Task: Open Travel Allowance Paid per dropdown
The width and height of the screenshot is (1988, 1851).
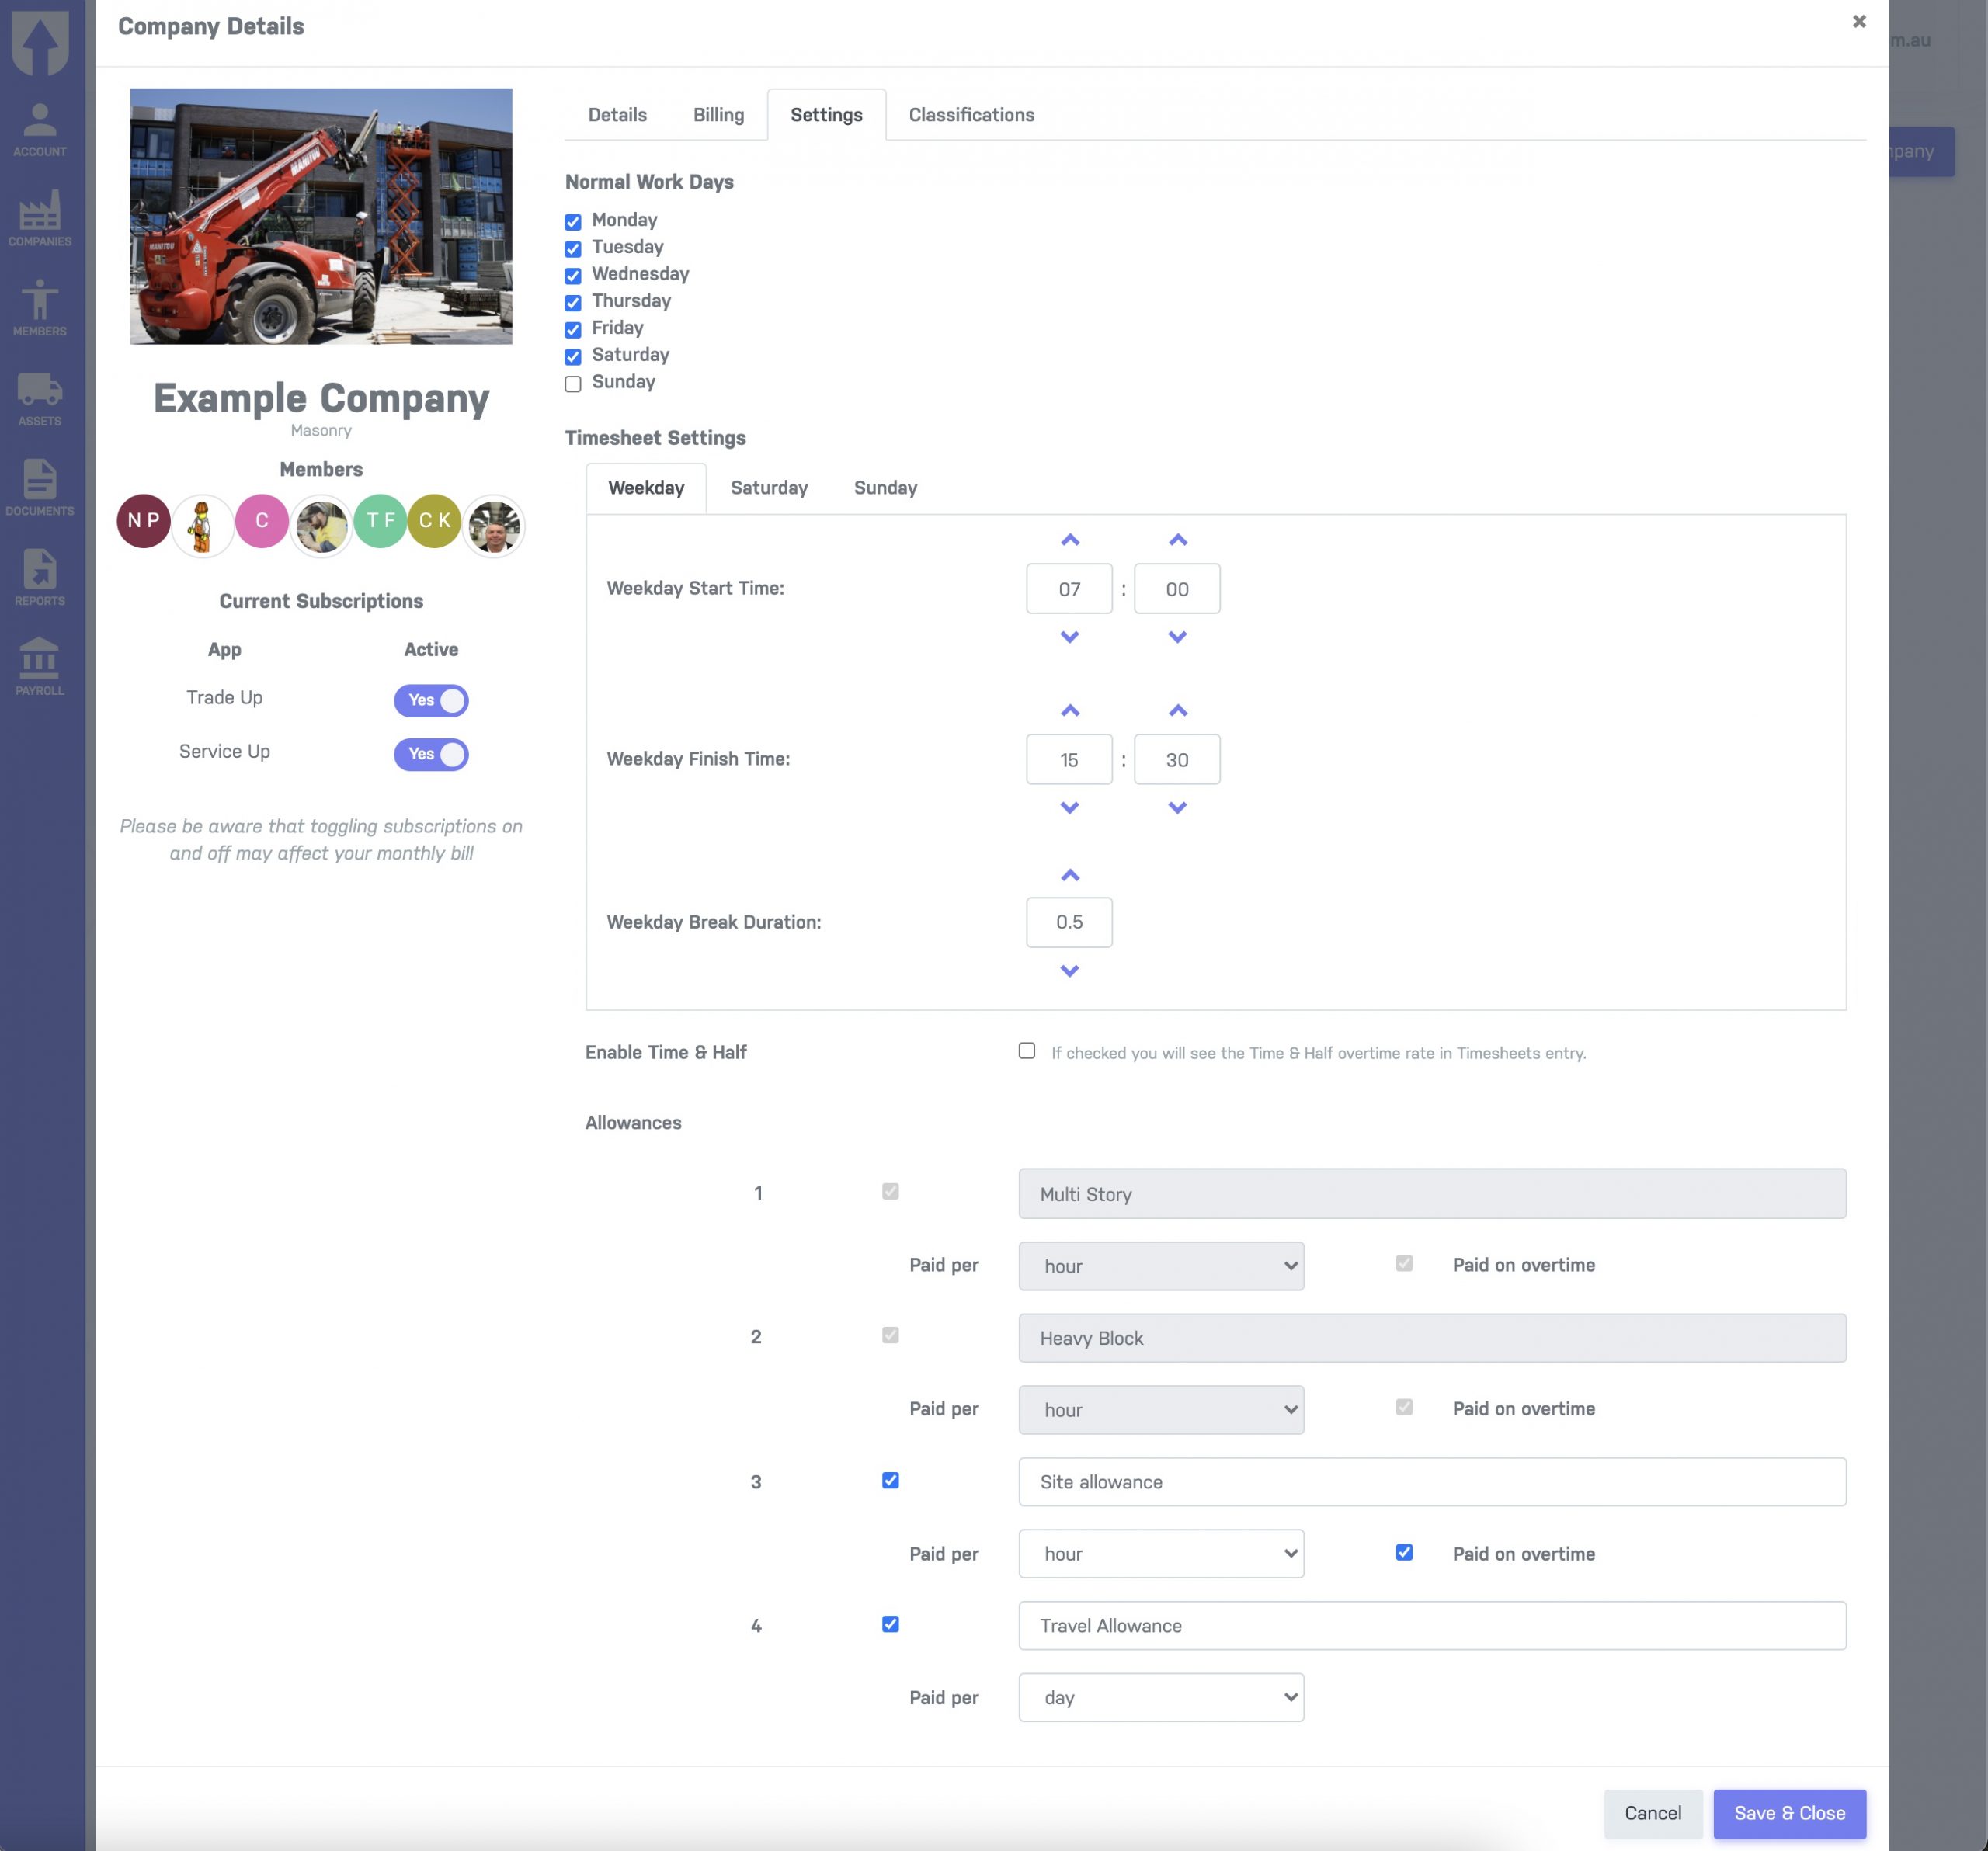Action: 1160,1697
